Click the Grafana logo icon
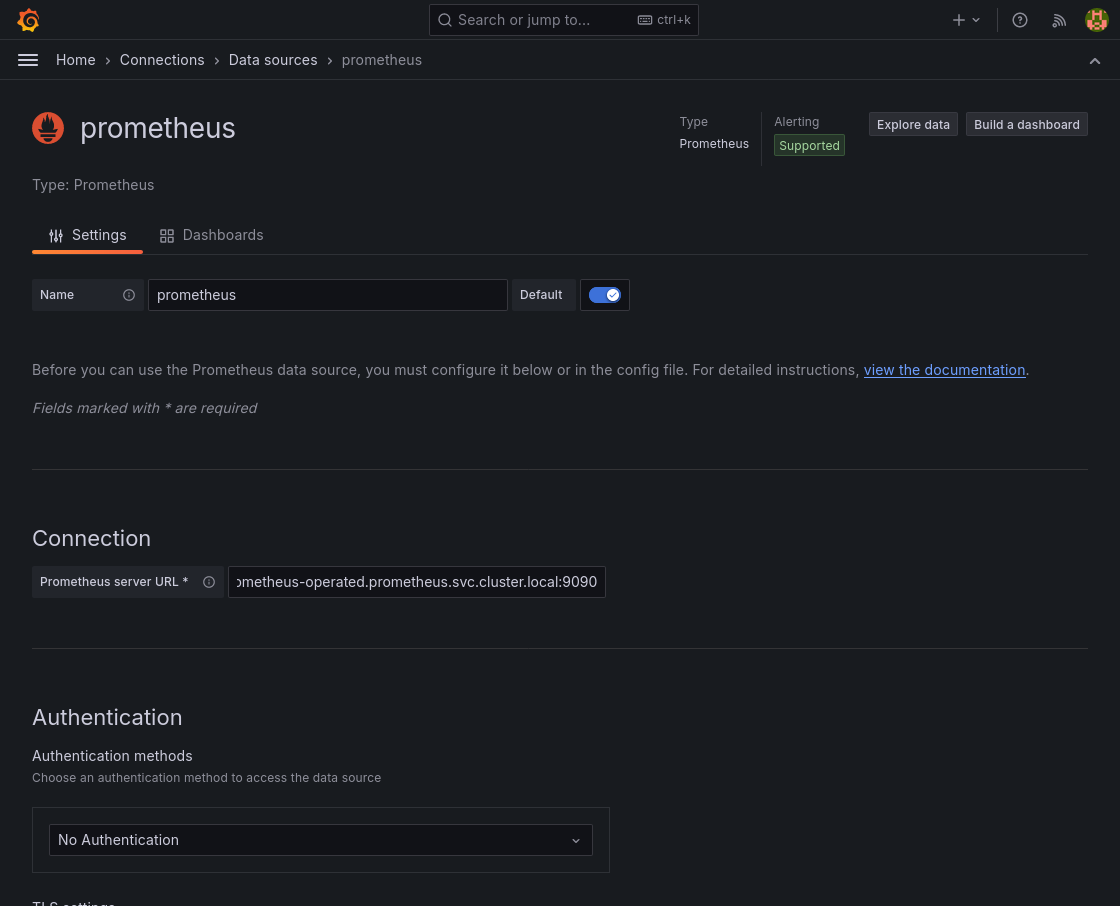Viewport: 1120px width, 906px height. 28,20
